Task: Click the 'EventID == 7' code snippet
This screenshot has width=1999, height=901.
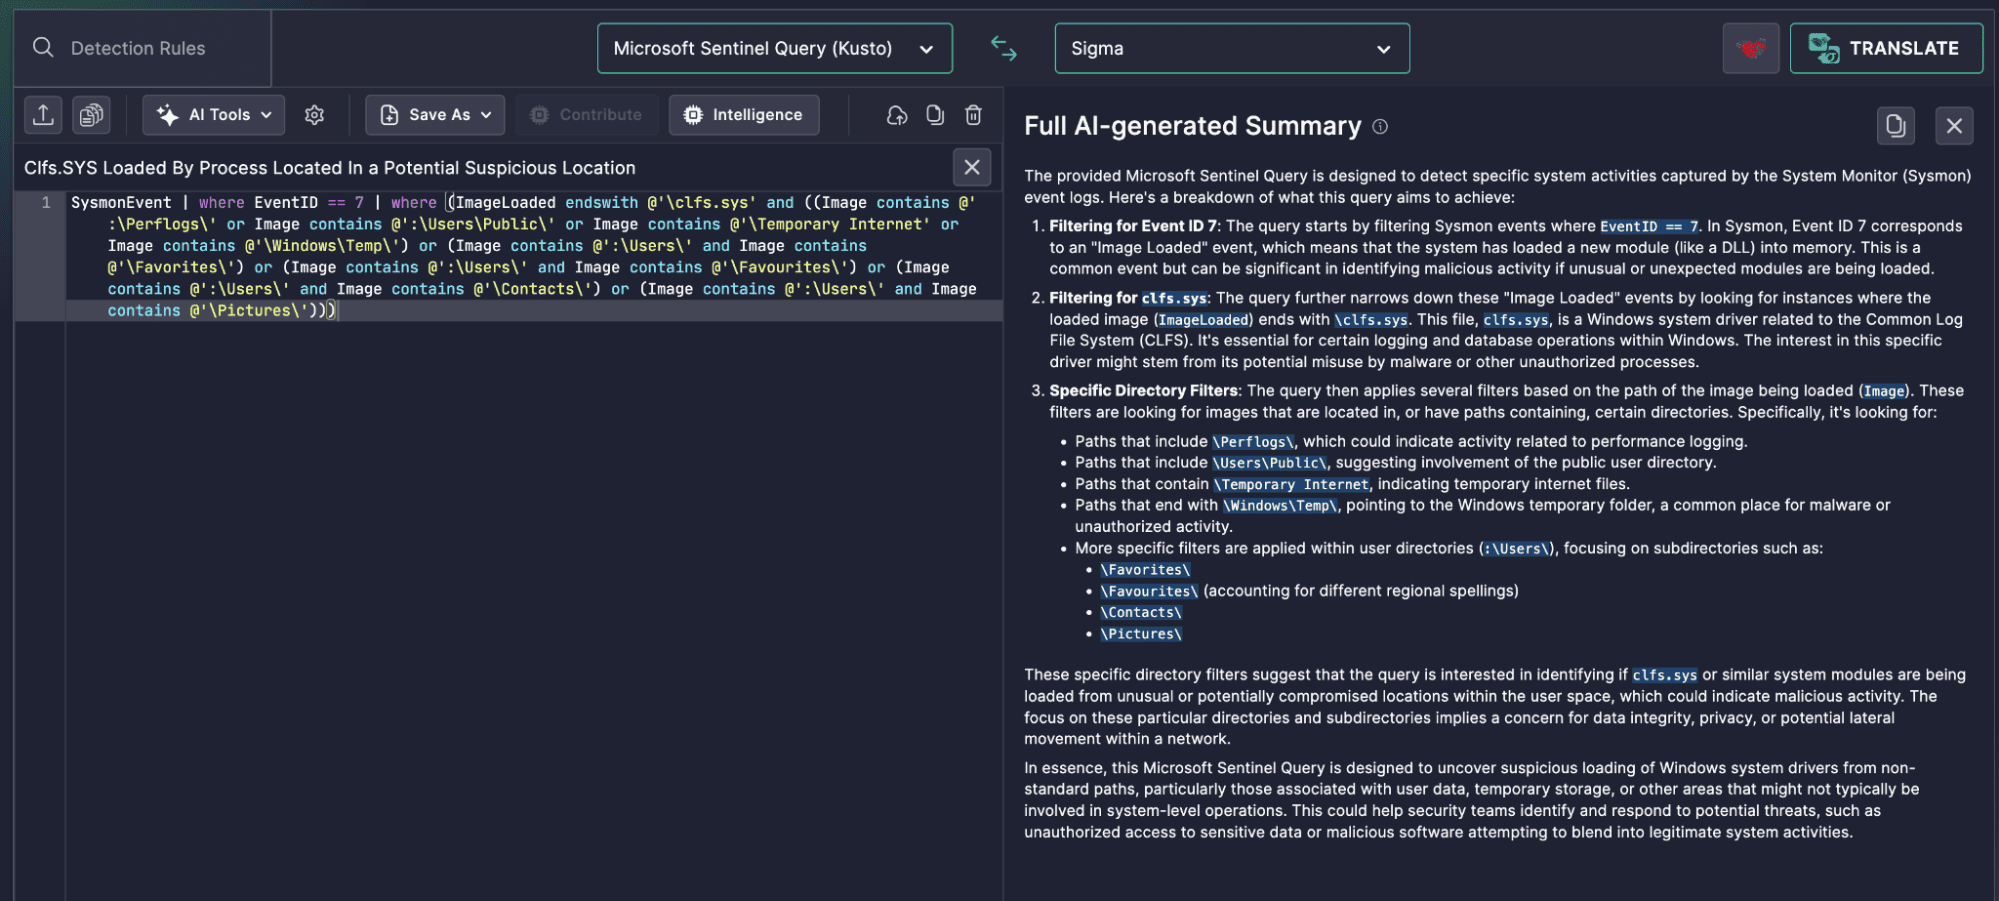Action: click(x=1649, y=227)
